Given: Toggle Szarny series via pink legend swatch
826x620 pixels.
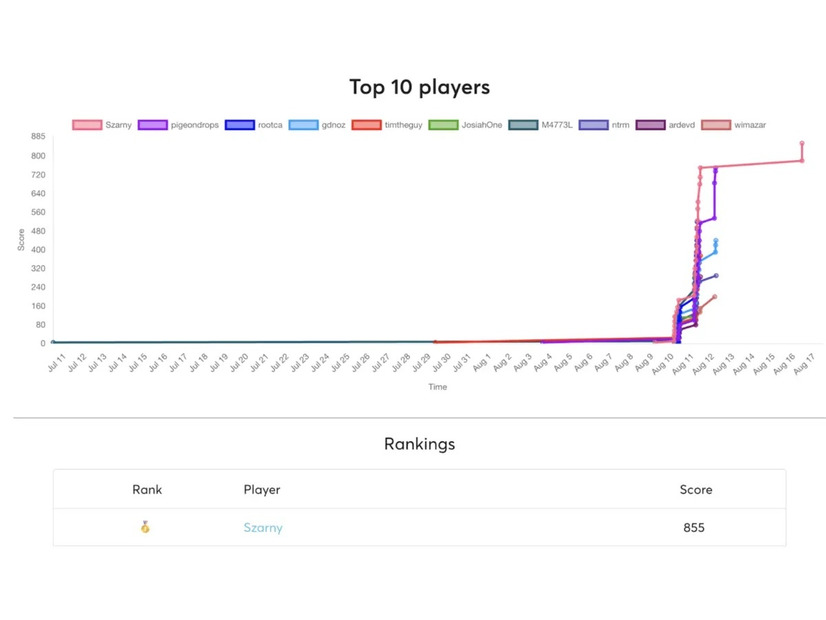Looking at the screenshot, I should pos(87,125).
